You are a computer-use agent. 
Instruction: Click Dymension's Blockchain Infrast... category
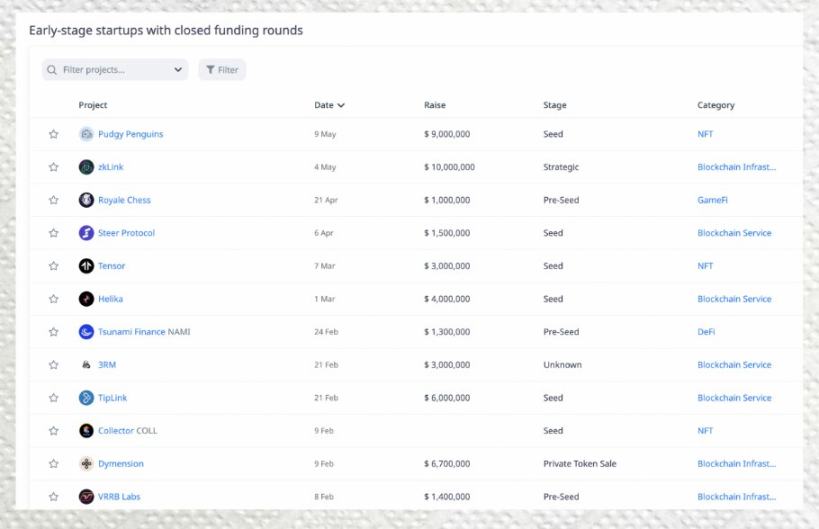(736, 463)
